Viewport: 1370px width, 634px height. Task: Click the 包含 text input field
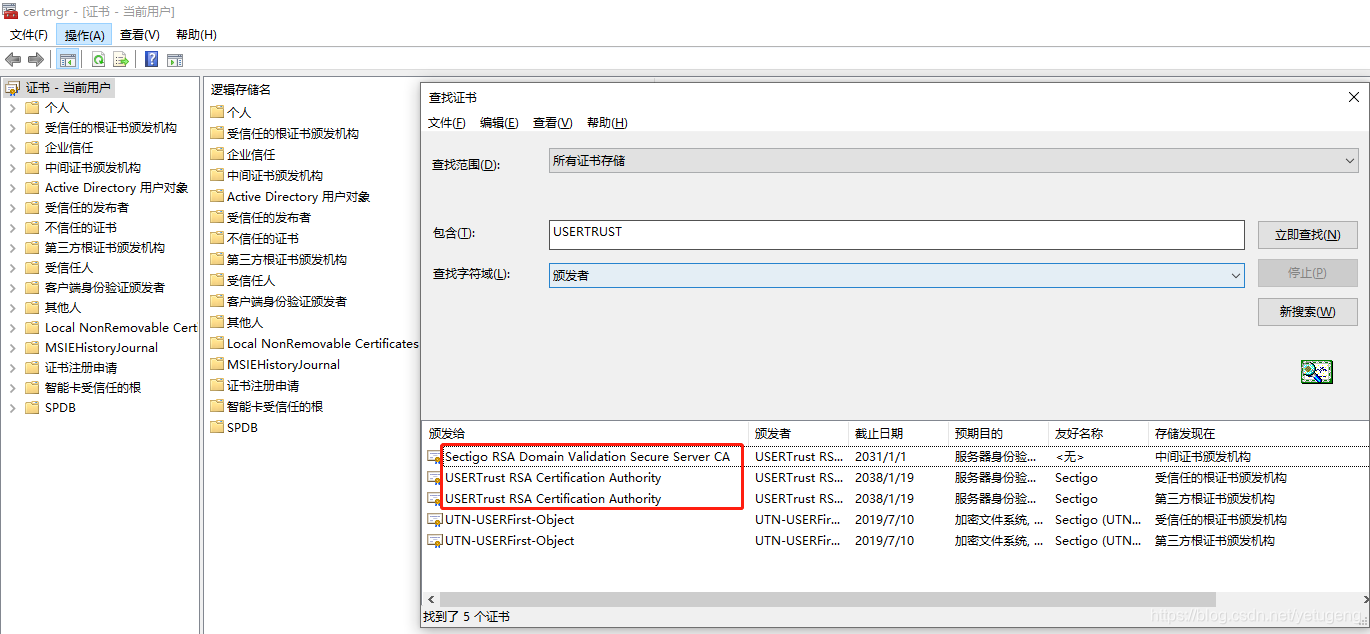(896, 235)
